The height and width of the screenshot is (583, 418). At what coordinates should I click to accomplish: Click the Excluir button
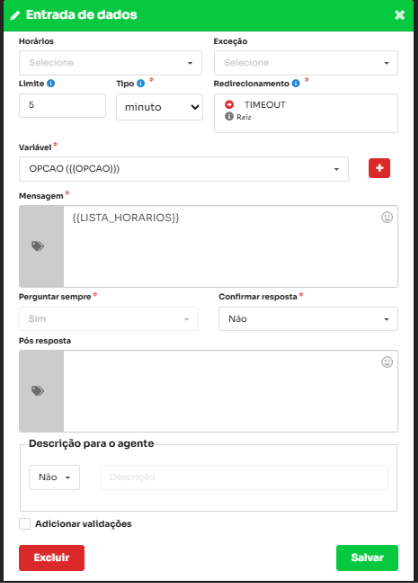pyautogui.click(x=52, y=558)
